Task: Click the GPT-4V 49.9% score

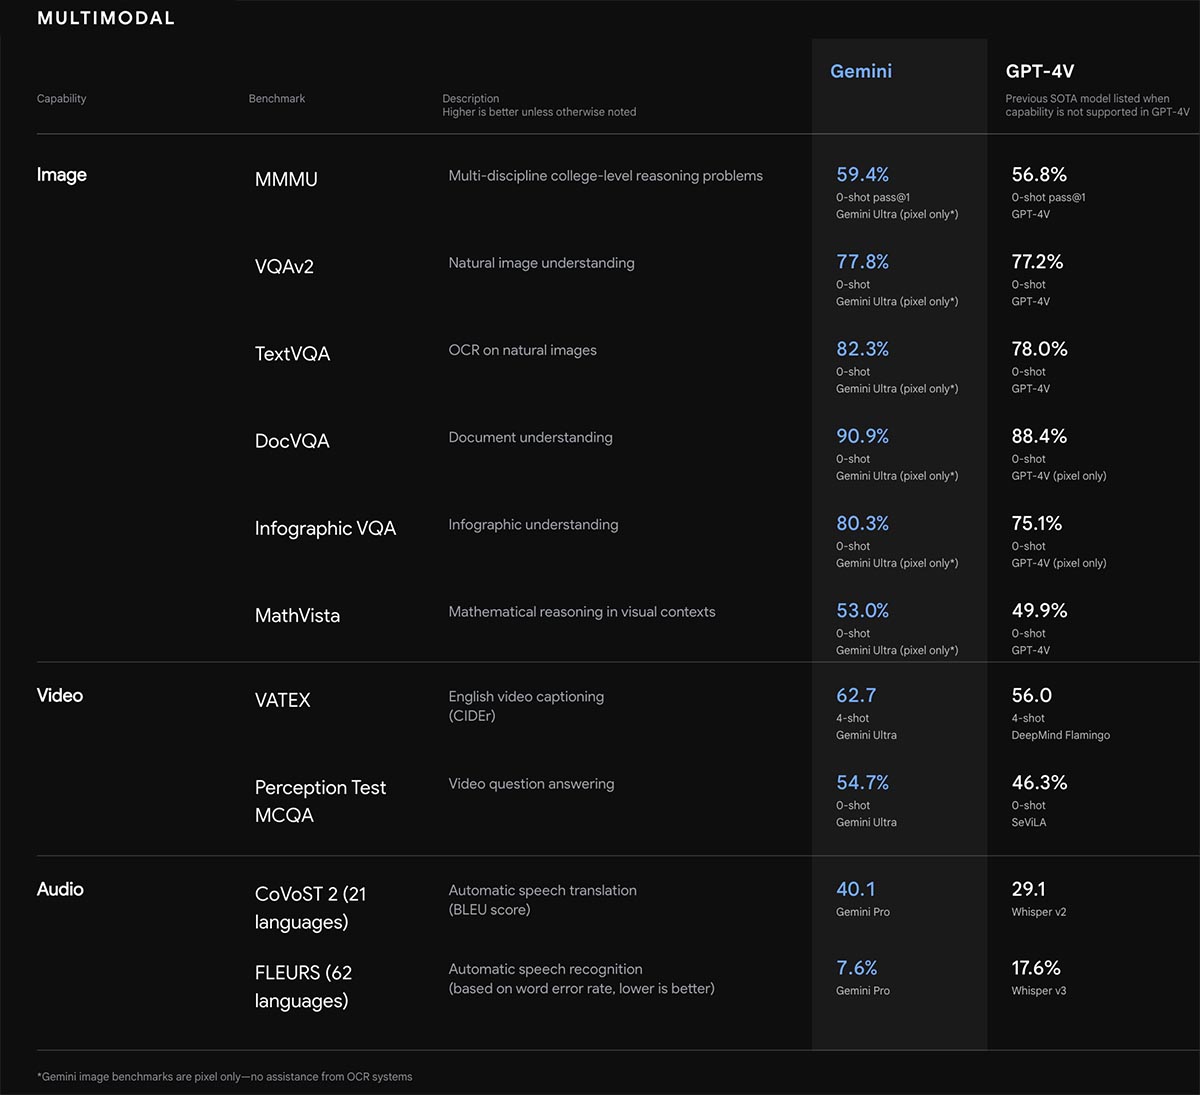Action: 1039,610
